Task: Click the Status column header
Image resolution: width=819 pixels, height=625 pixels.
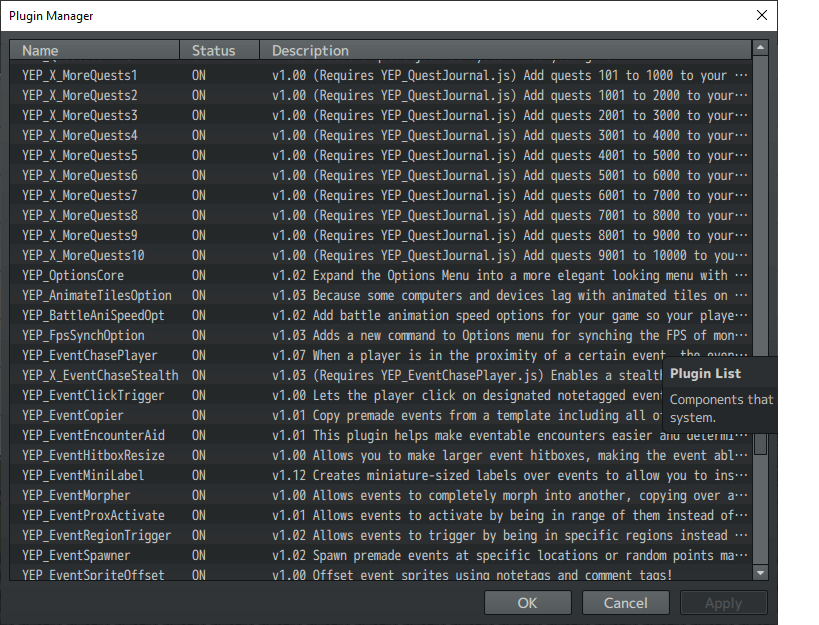Action: click(x=219, y=50)
